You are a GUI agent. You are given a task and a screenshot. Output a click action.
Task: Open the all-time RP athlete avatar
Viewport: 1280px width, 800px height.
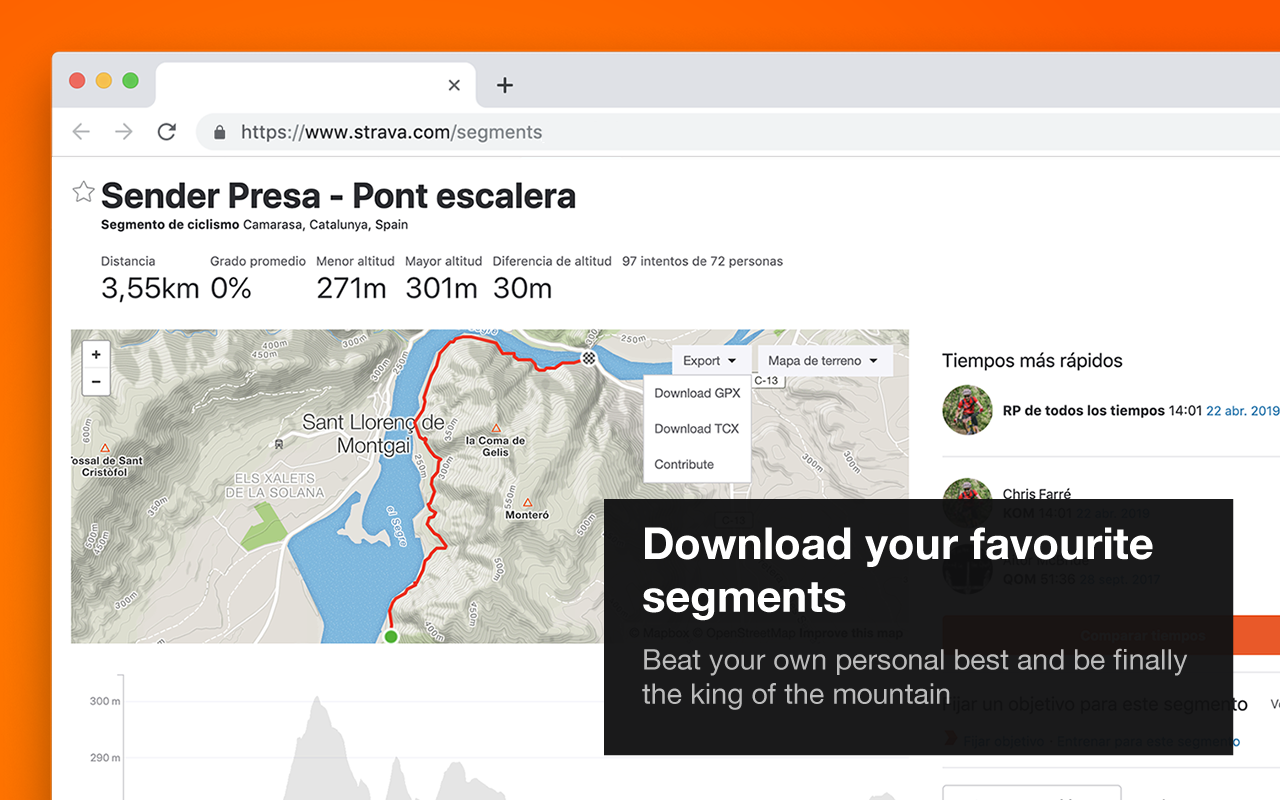click(967, 410)
